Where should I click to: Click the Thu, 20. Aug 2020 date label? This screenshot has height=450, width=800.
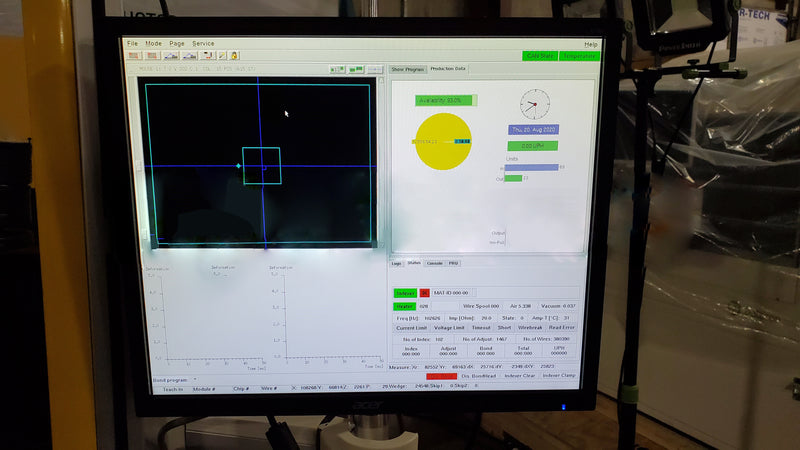533,130
